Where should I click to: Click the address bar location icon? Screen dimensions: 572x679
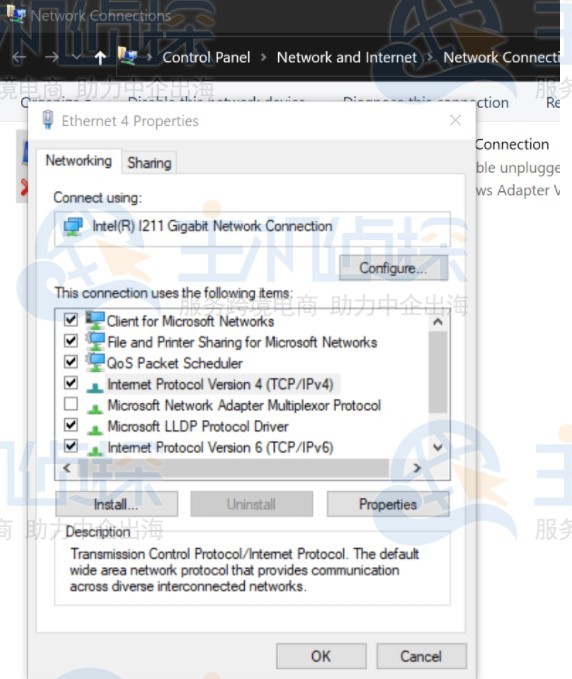click(x=127, y=56)
